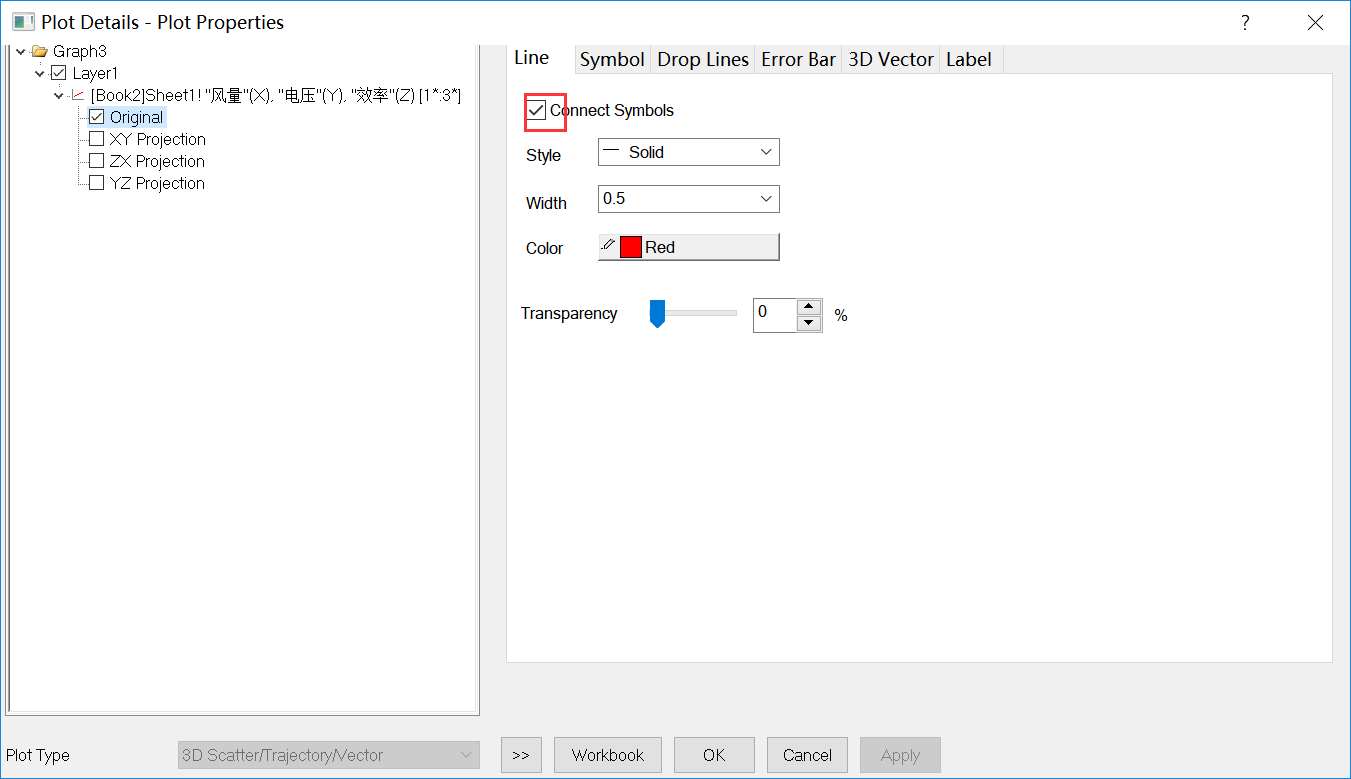The image size is (1351, 779).
Task: Click the plot icon beside [Book2]Sheet1
Action: (x=78, y=95)
